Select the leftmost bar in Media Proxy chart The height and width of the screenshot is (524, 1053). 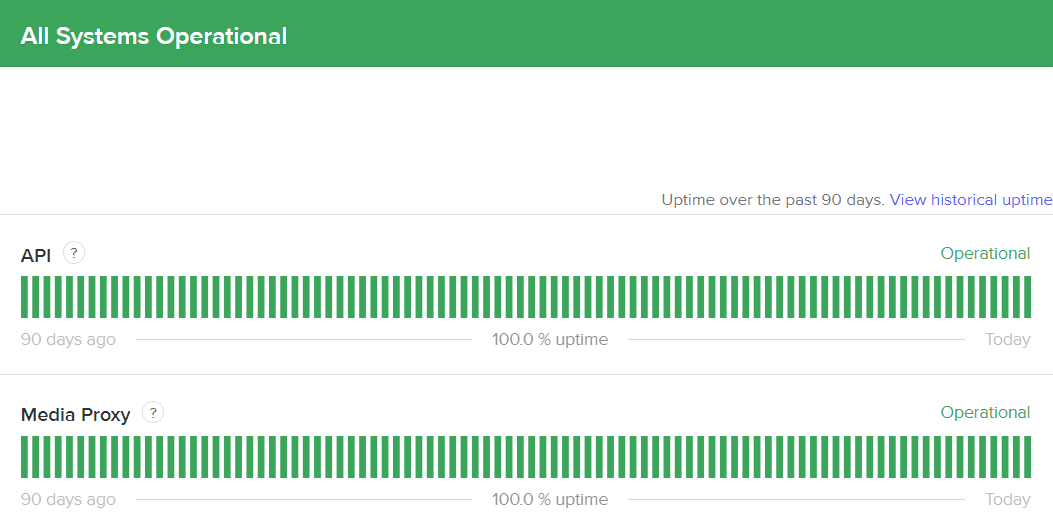click(25, 456)
